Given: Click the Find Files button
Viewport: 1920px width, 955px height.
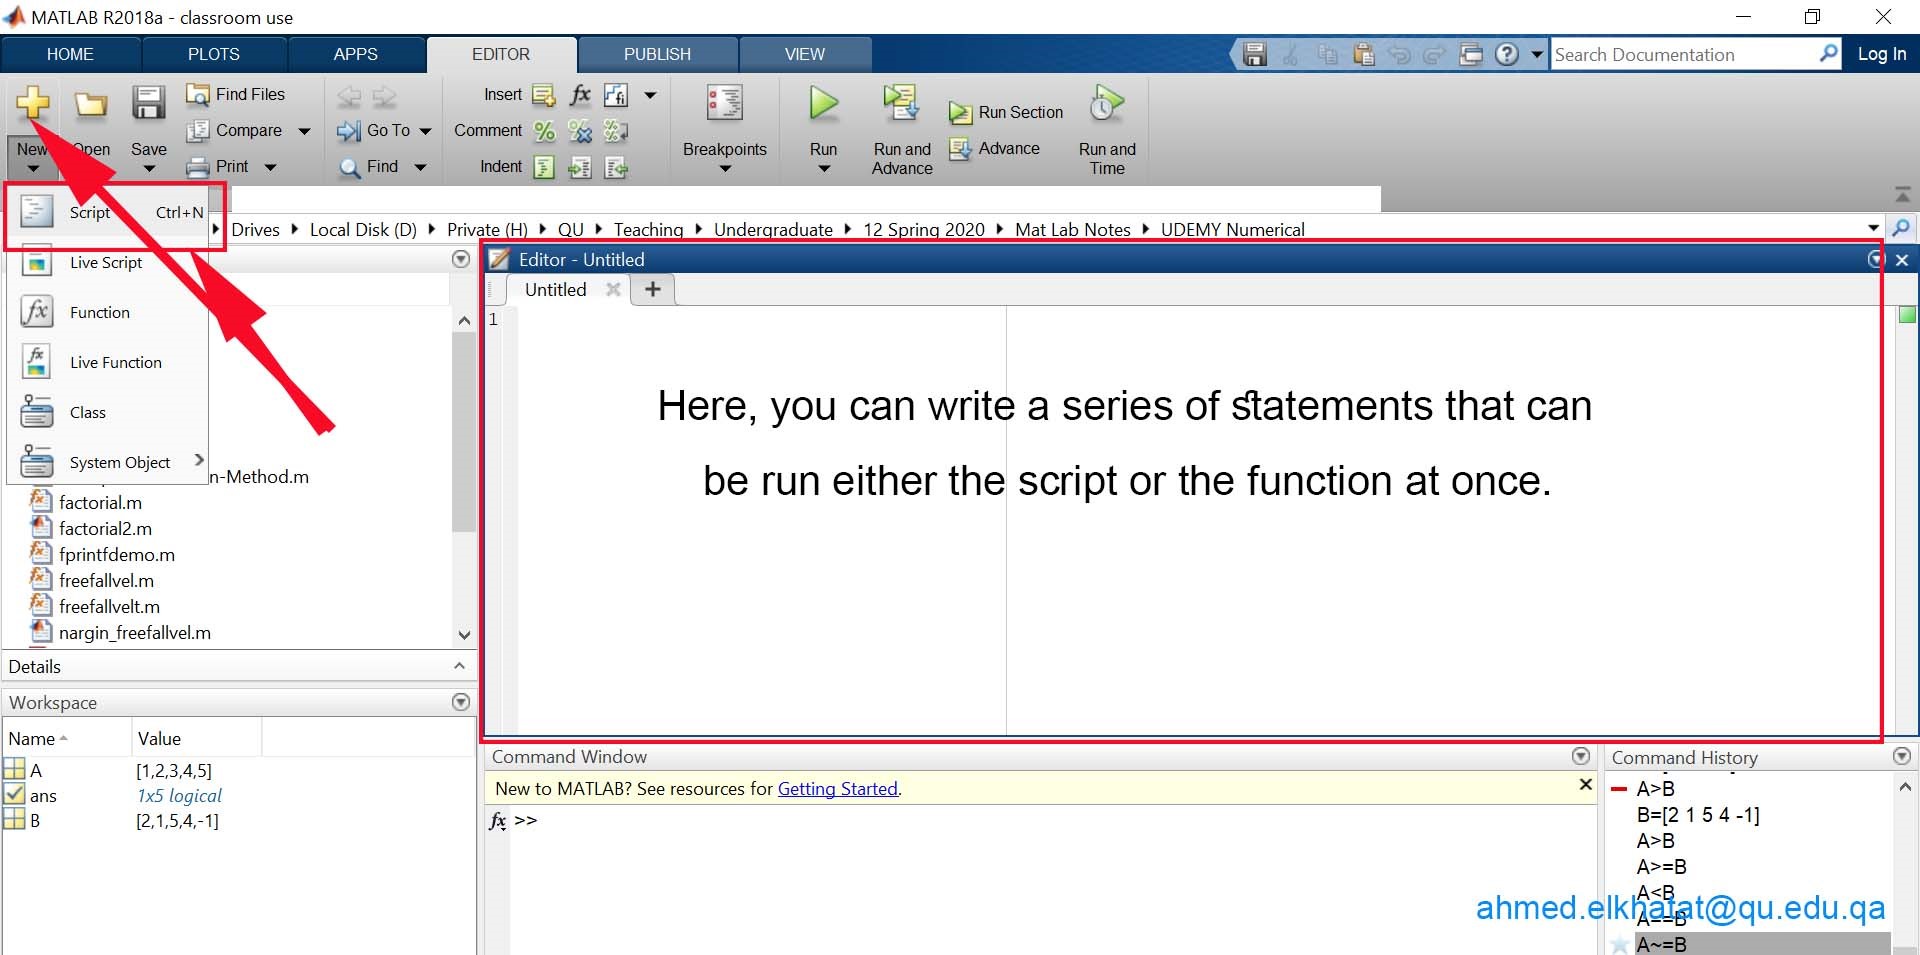Looking at the screenshot, I should point(236,94).
